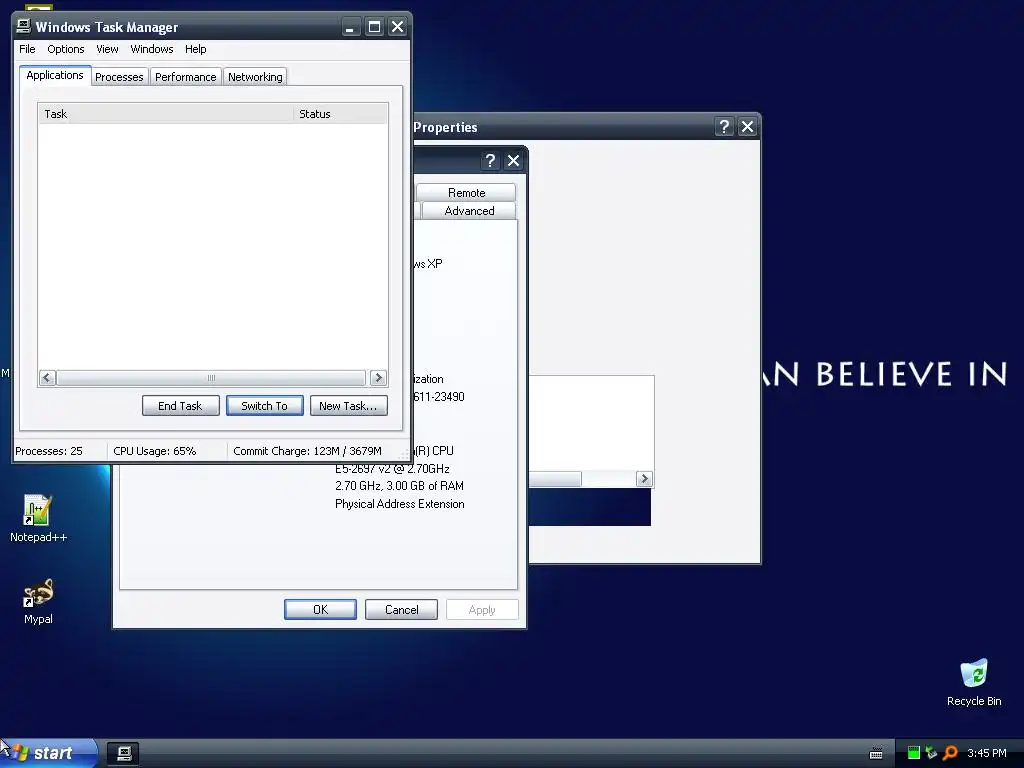Close the Properties window

pyautogui.click(x=747, y=126)
